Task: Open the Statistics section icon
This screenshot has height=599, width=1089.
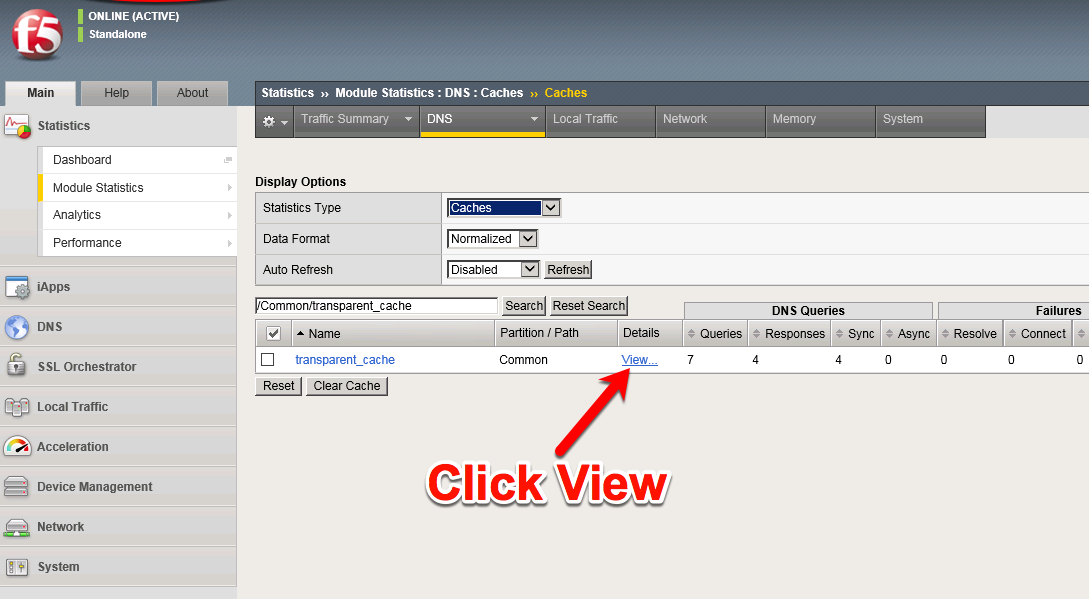Action: [17, 126]
